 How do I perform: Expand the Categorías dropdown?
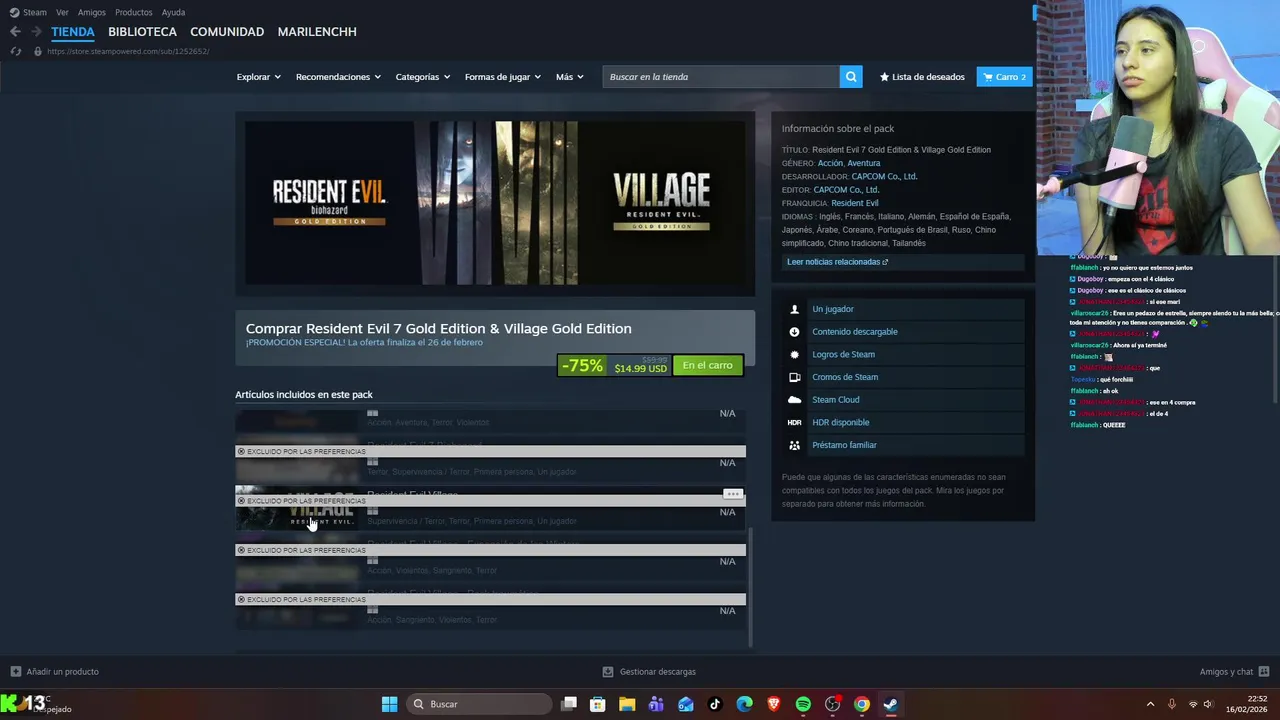tap(422, 77)
